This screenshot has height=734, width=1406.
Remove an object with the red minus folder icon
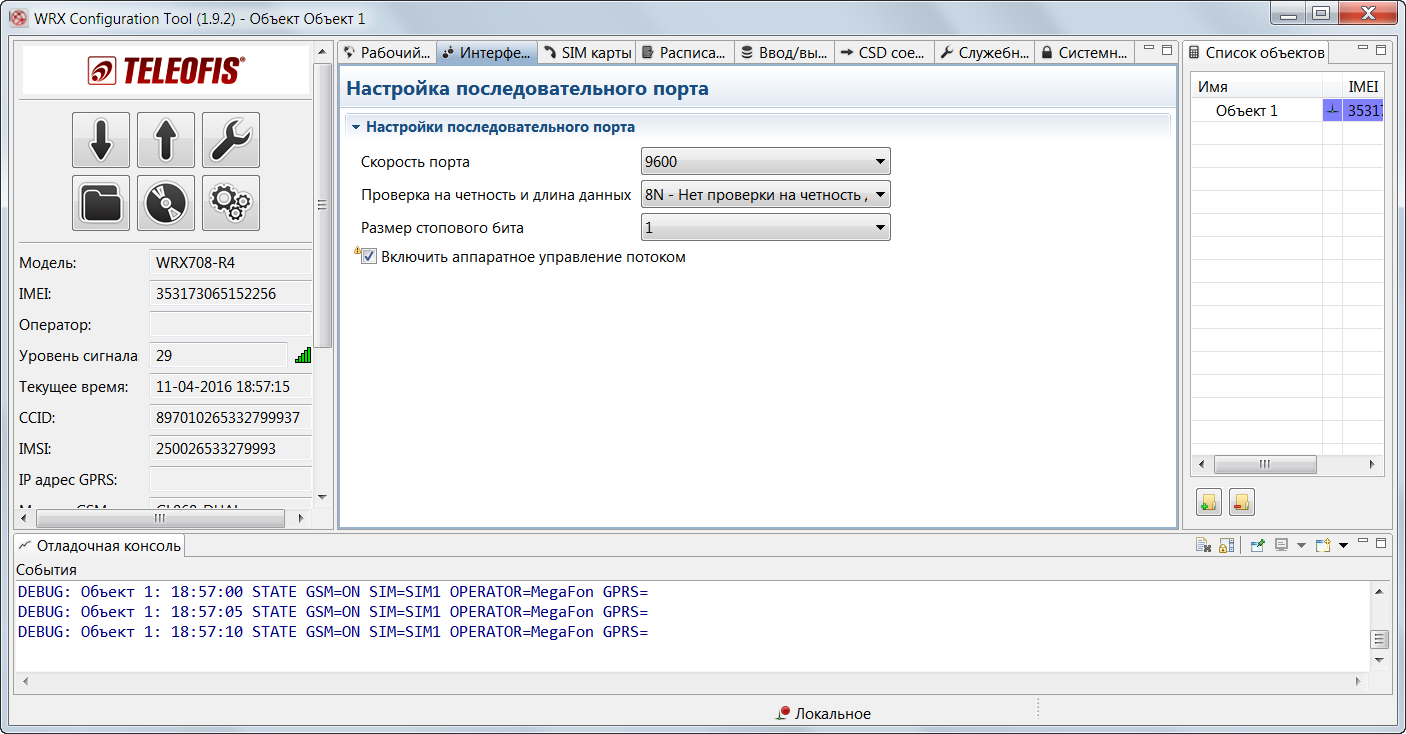tap(1241, 502)
